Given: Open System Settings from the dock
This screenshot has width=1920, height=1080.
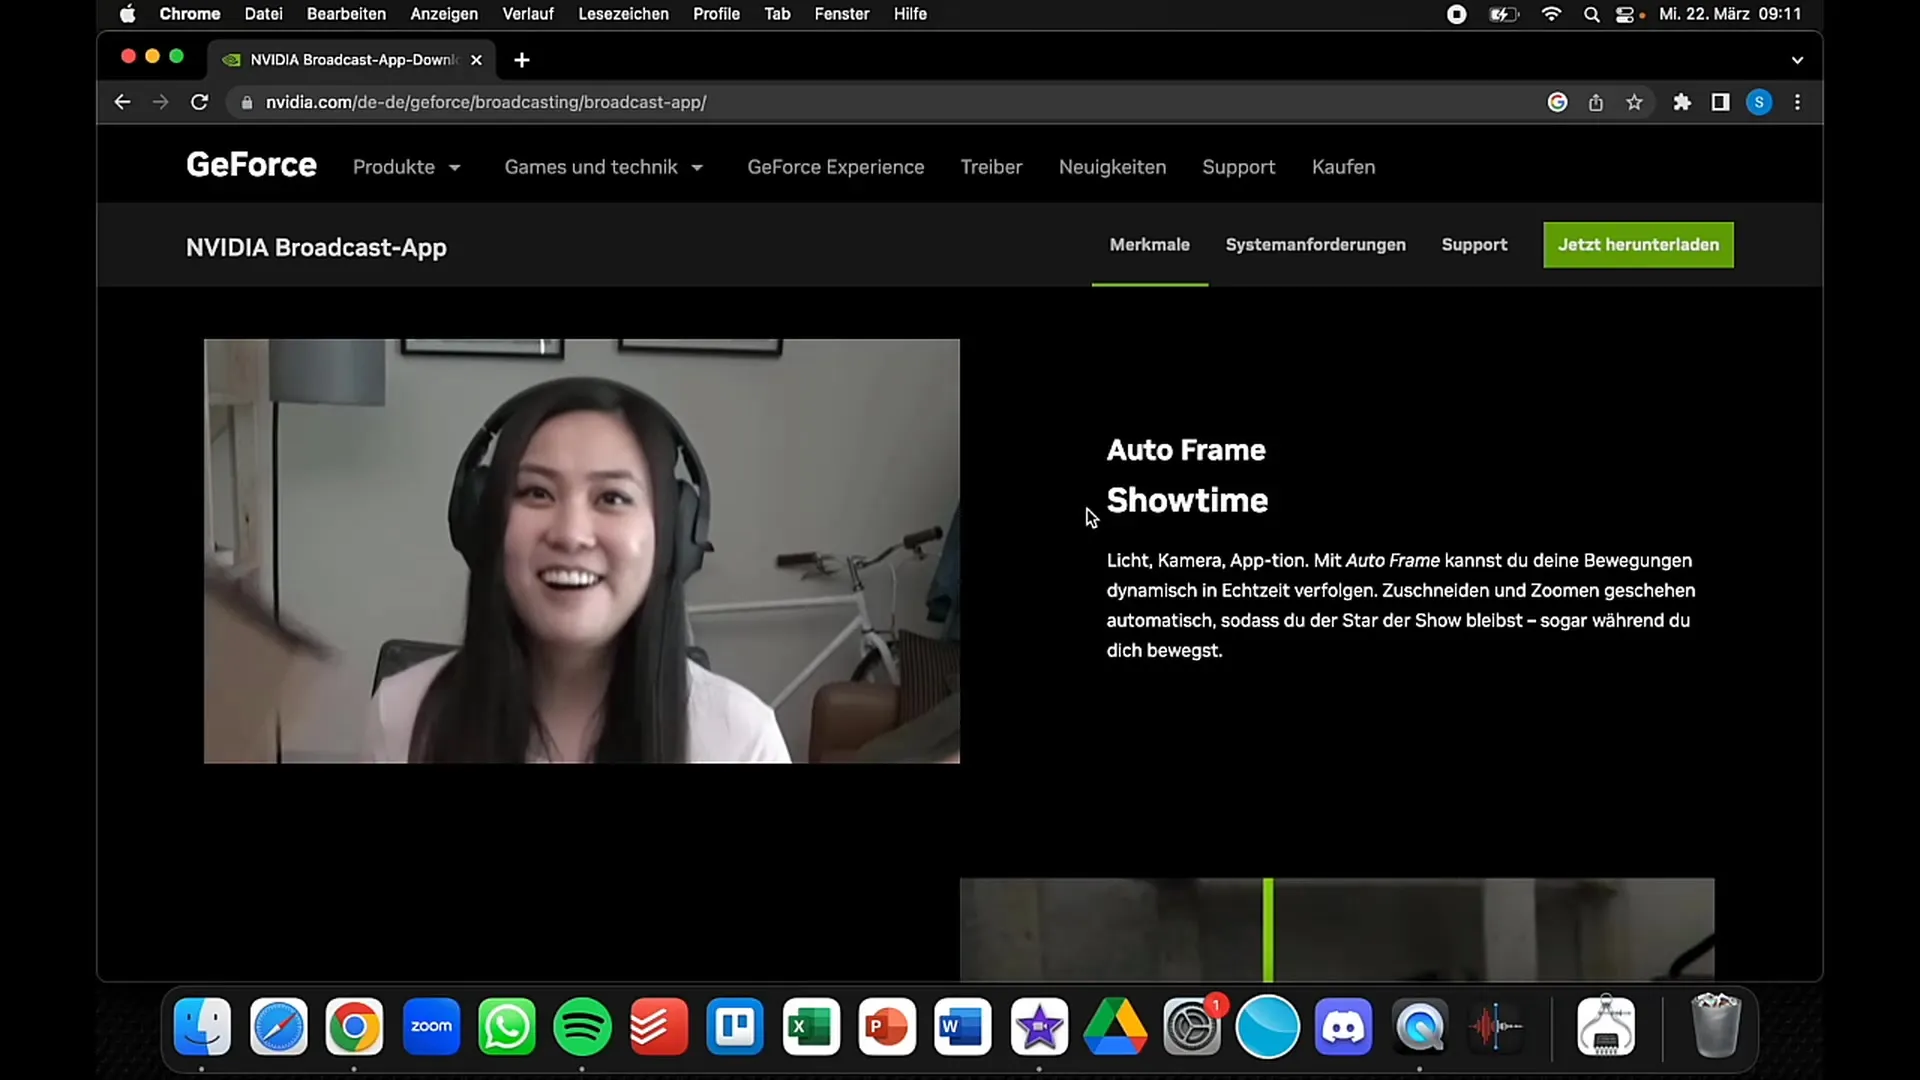Looking at the screenshot, I should (1191, 1026).
